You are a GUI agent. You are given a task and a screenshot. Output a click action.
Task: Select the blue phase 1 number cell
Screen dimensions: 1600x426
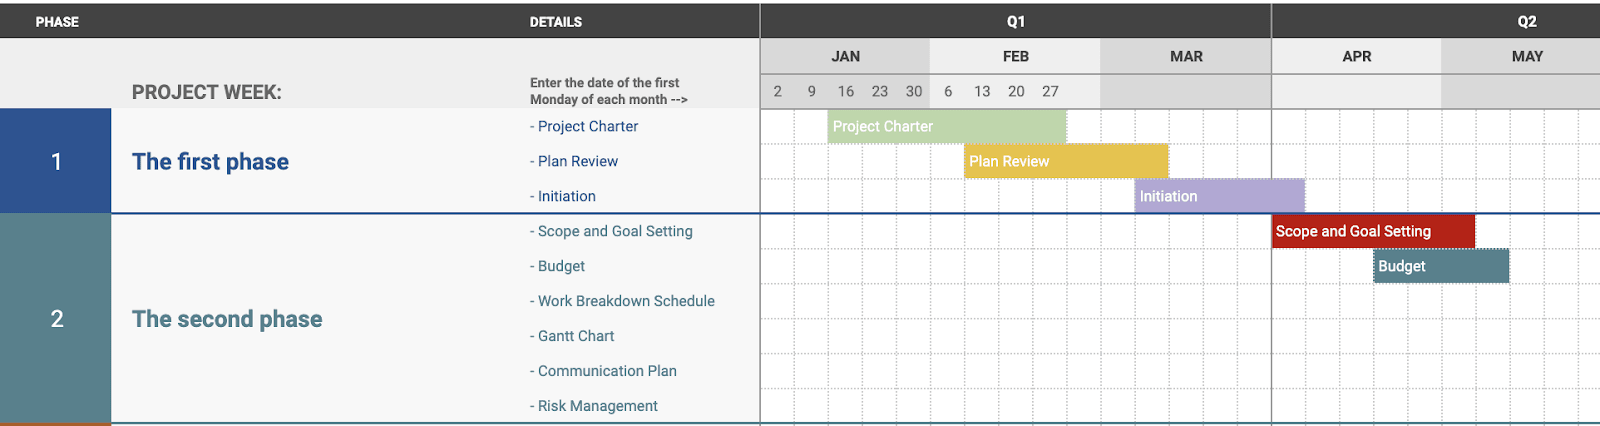[x=56, y=161]
